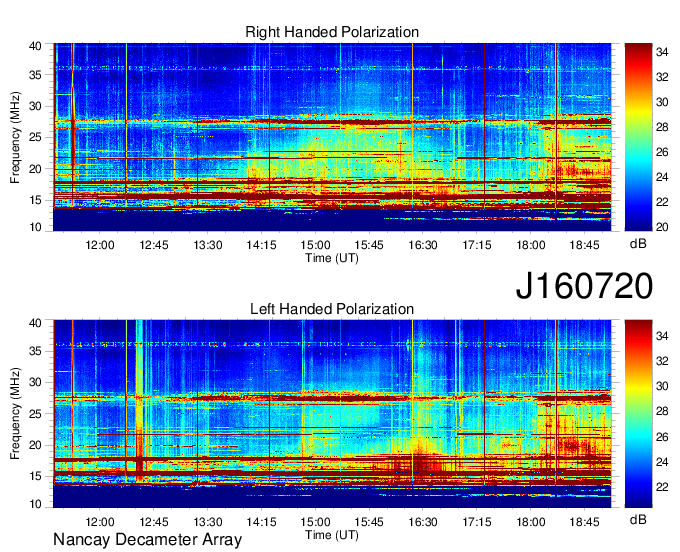Click the 34 dB tick on Left Handed colorbar
This screenshot has height=552, width=680.
(662, 336)
